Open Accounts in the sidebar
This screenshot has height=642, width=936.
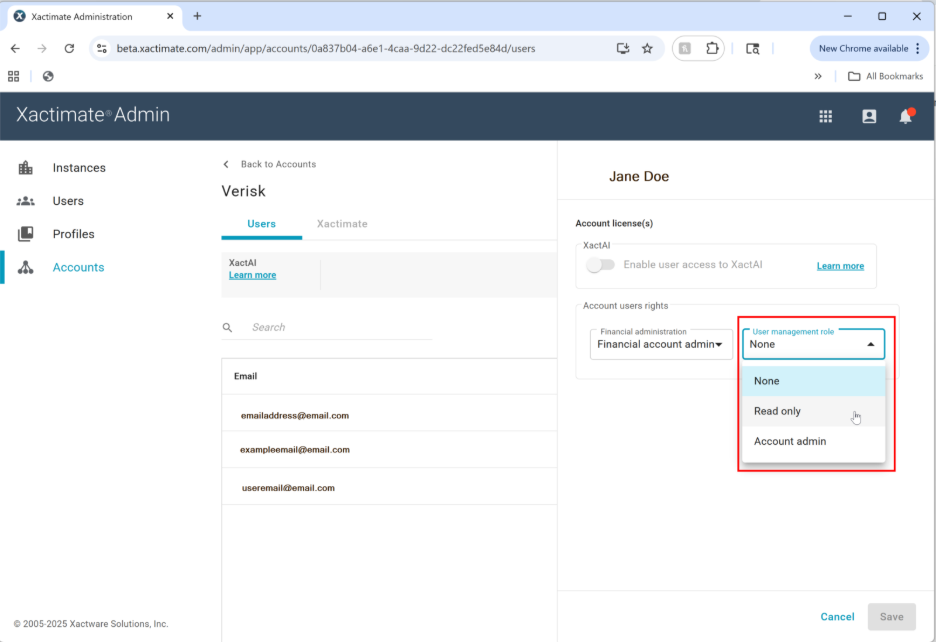[x=78, y=268]
